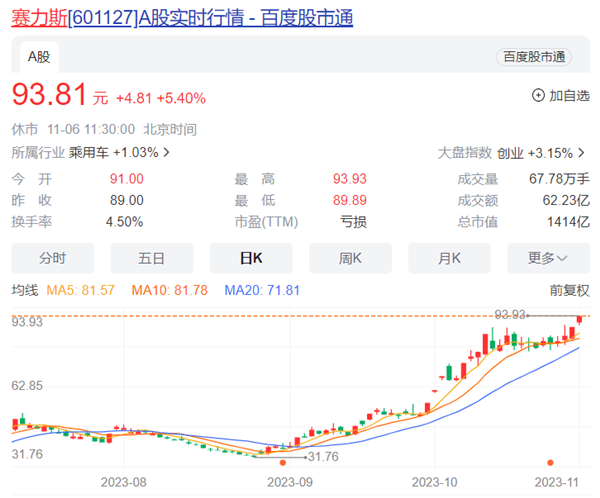Select the A股 tab

click(39, 57)
